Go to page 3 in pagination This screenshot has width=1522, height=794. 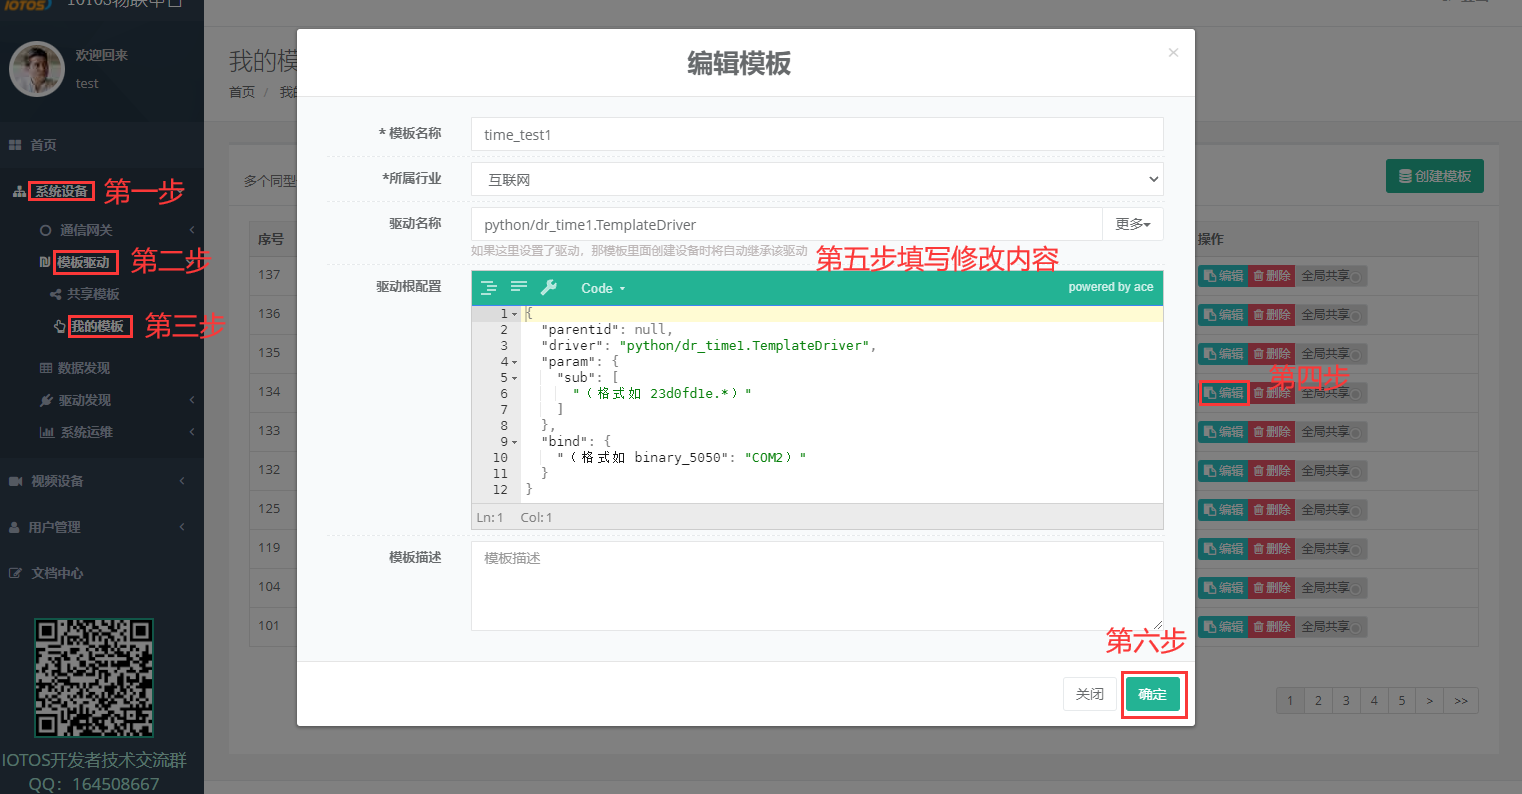coord(1346,700)
